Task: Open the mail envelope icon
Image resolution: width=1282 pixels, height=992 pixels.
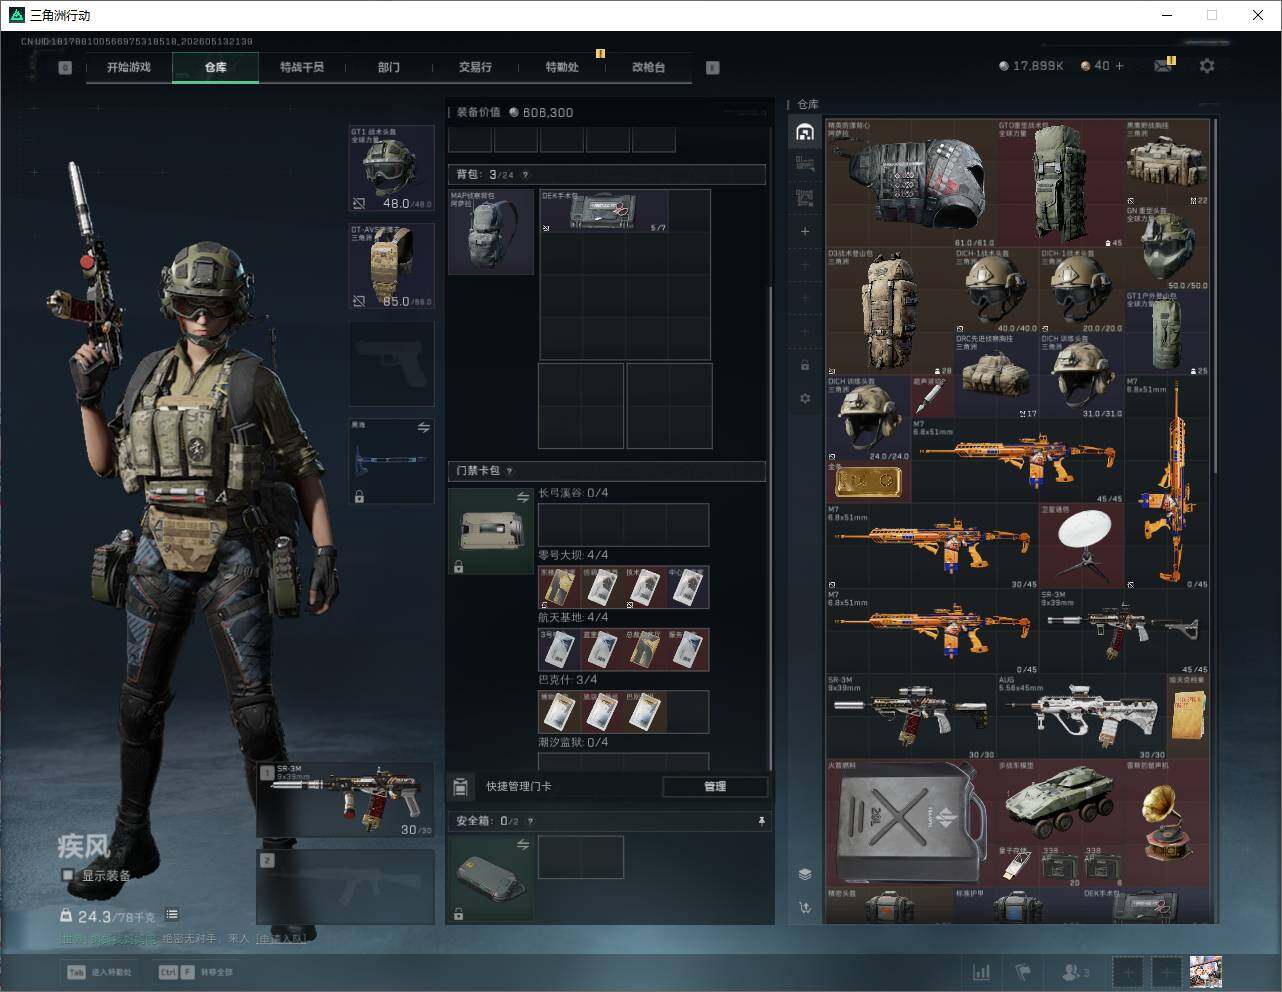Action: [x=1163, y=66]
